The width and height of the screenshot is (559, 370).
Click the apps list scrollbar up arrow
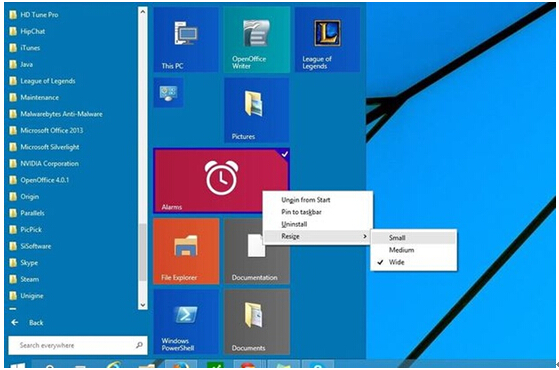click(143, 12)
